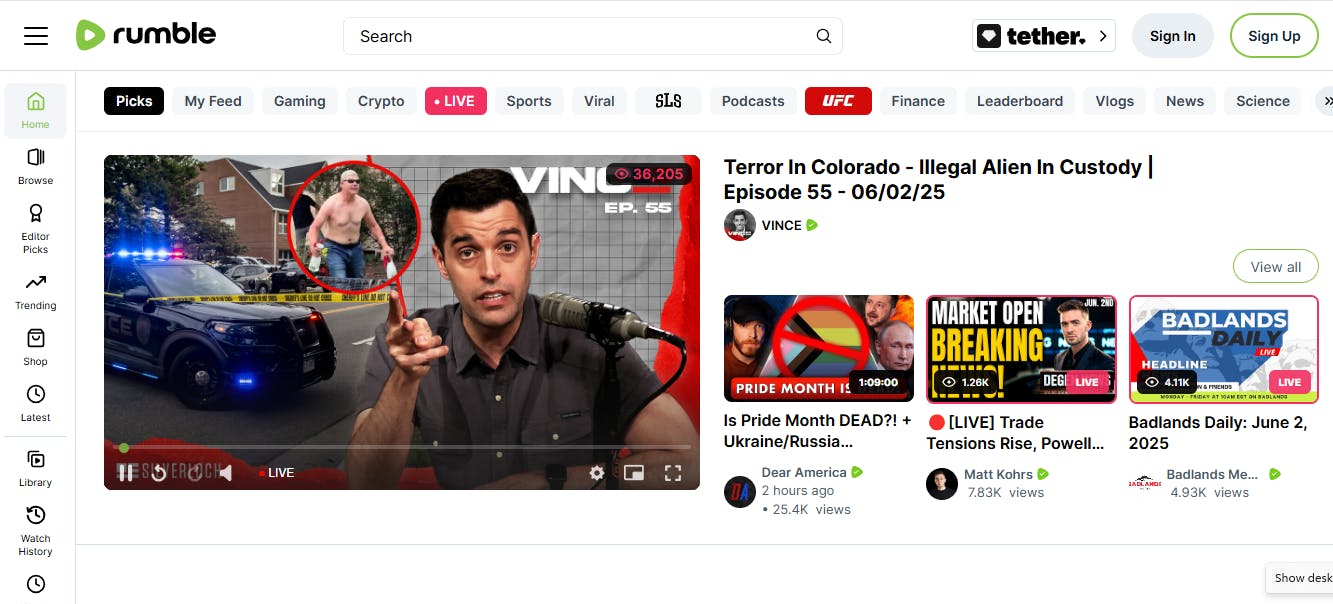
Task: Enter fullscreen on video player
Action: point(673,473)
